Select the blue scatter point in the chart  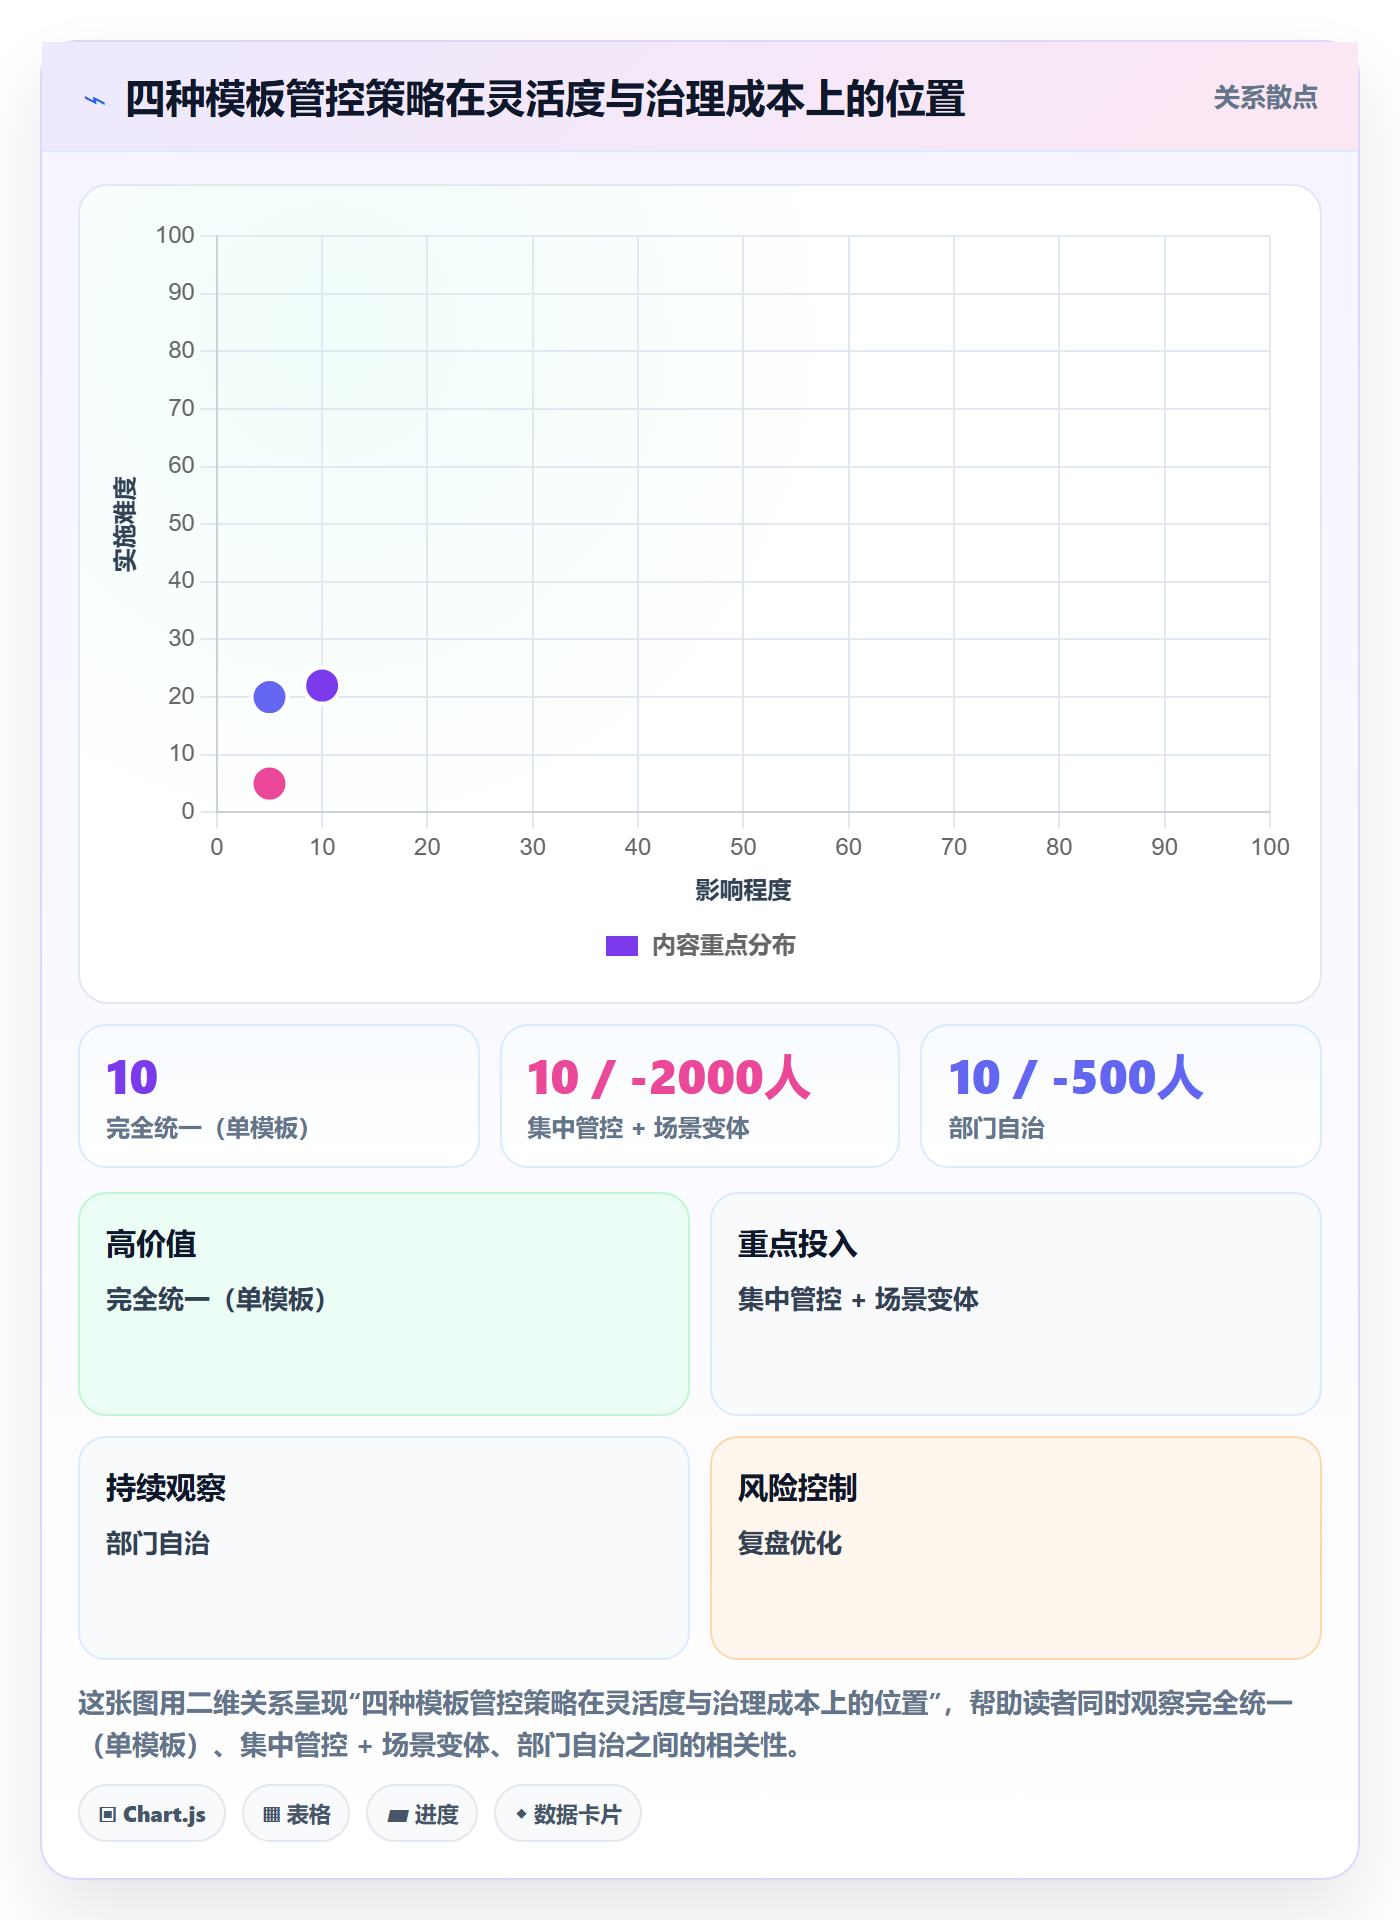click(269, 697)
